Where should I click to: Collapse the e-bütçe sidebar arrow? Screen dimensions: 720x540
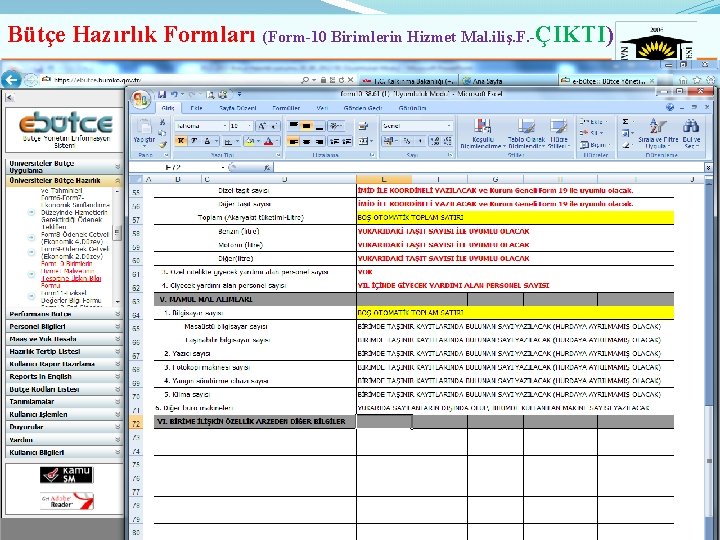(x=9, y=97)
